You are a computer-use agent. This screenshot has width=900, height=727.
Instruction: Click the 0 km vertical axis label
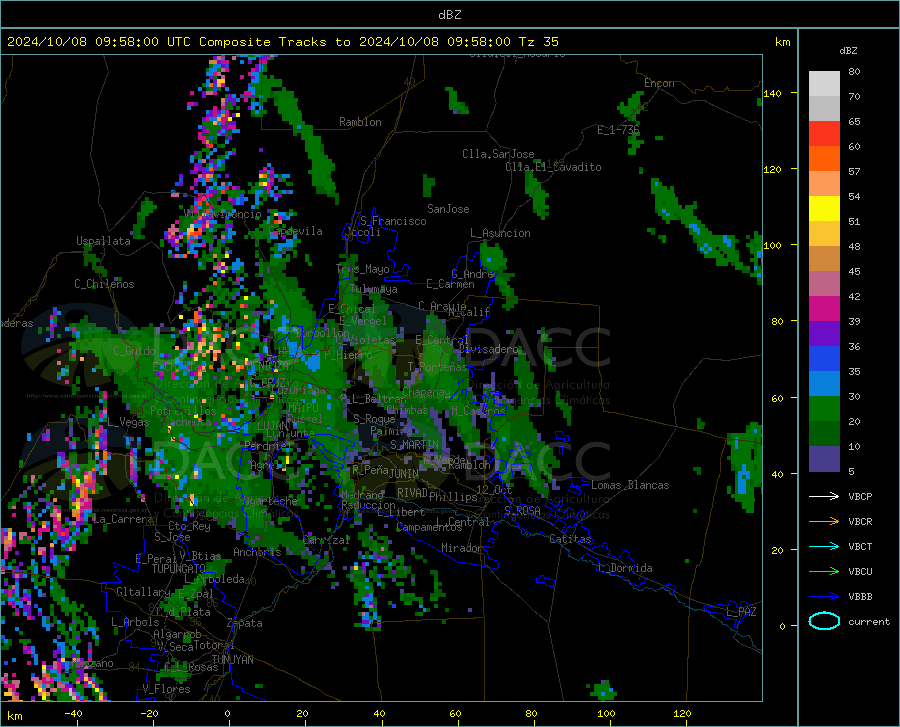coord(782,626)
